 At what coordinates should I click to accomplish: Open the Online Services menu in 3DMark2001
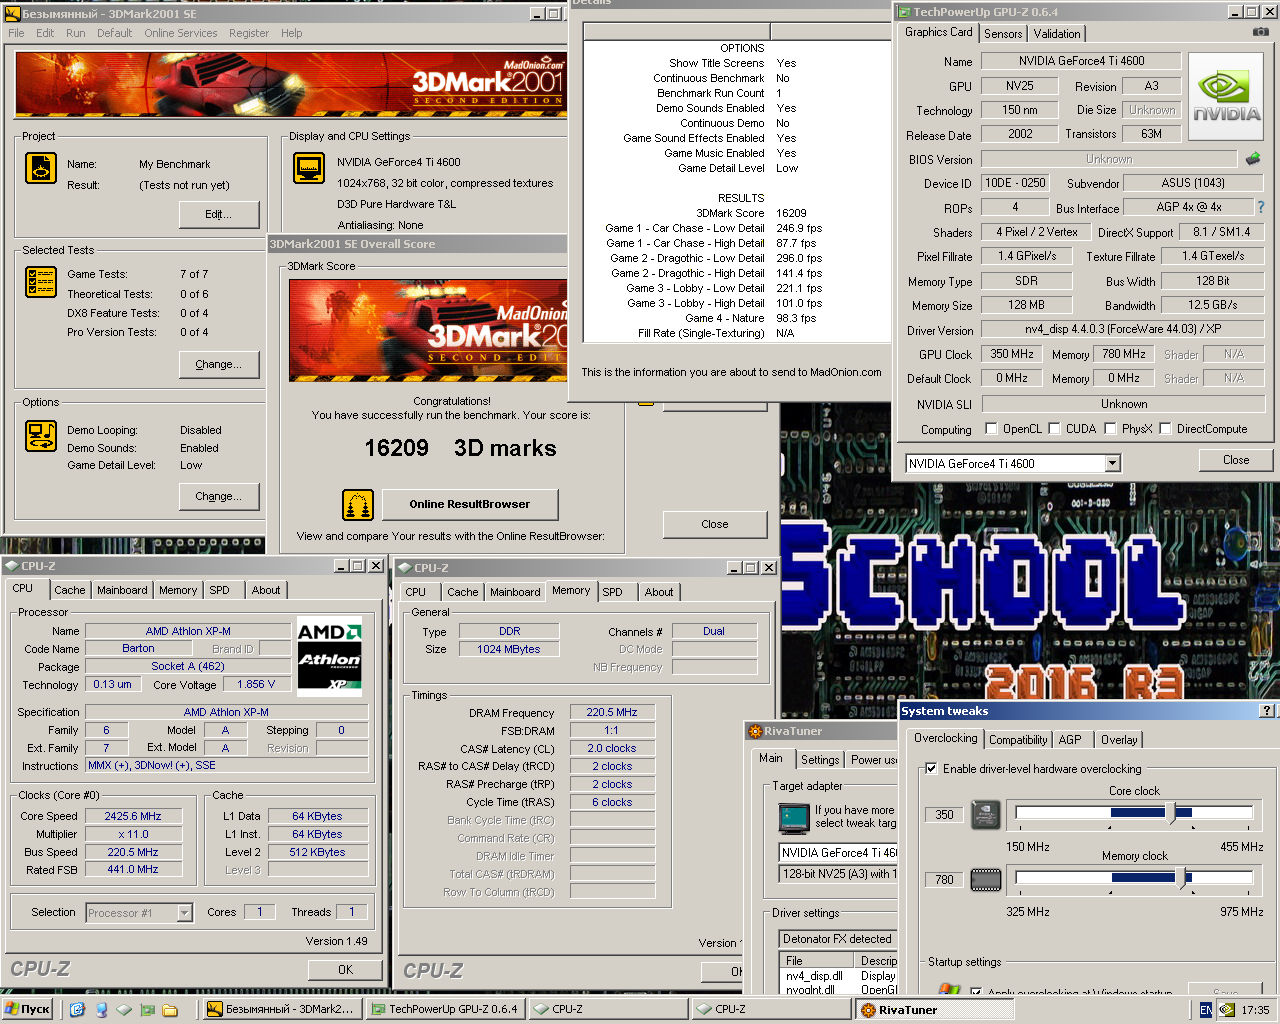(x=180, y=33)
